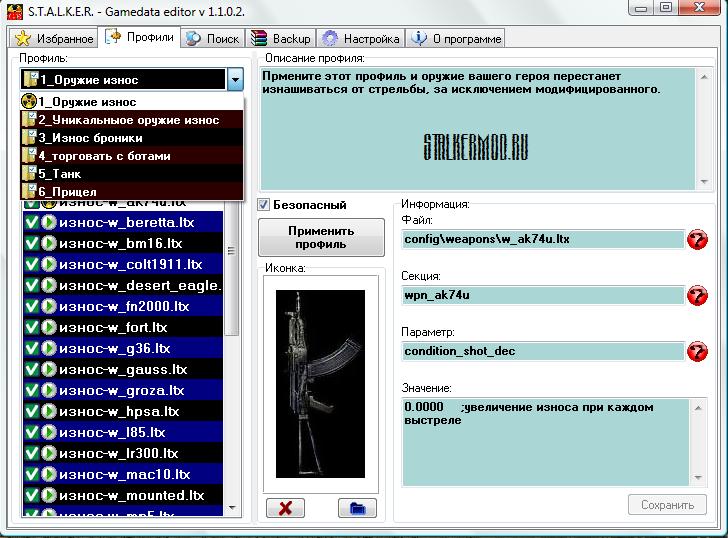The height and width of the screenshot is (538, 728).
Task: Click the Значение text area
Action: coord(546,442)
